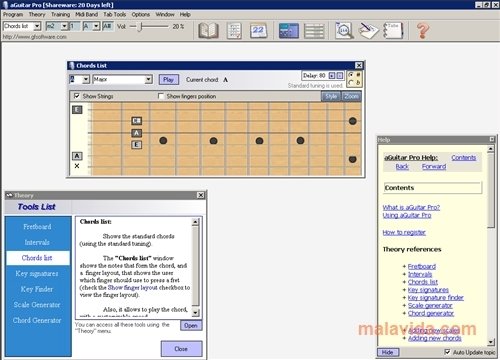Click the Style button above fretboard
Image resolution: width=500 pixels, height=360 pixels.
click(331, 96)
